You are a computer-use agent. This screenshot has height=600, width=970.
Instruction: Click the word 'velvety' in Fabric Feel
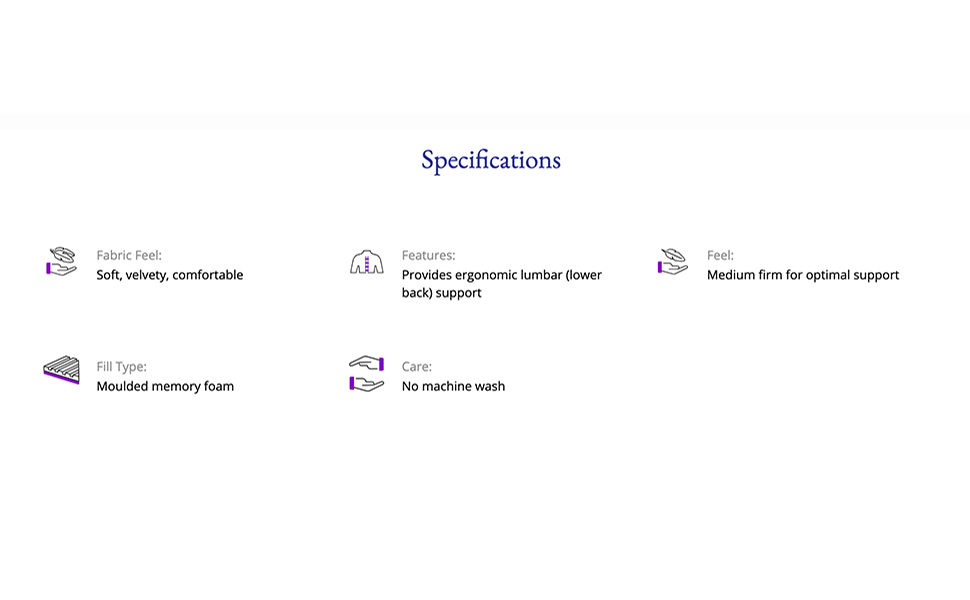pyautogui.click(x=148, y=275)
